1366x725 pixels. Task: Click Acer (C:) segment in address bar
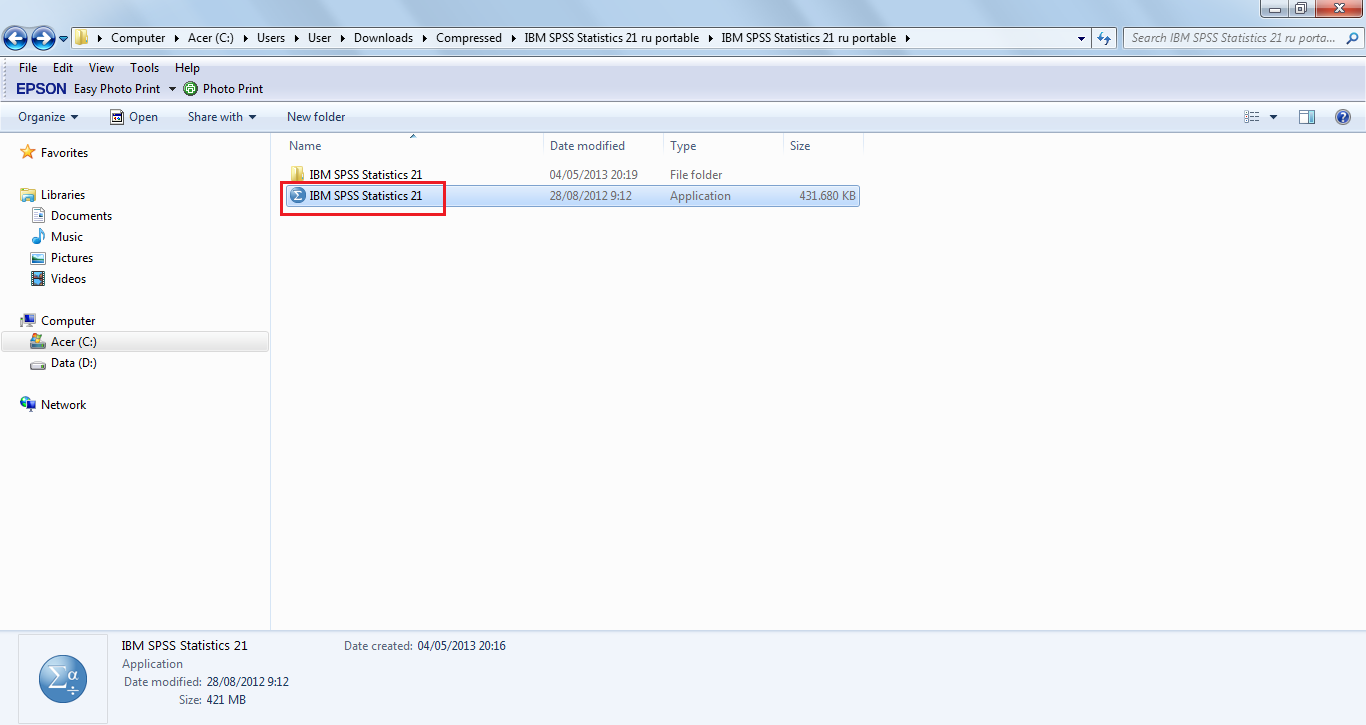point(211,38)
